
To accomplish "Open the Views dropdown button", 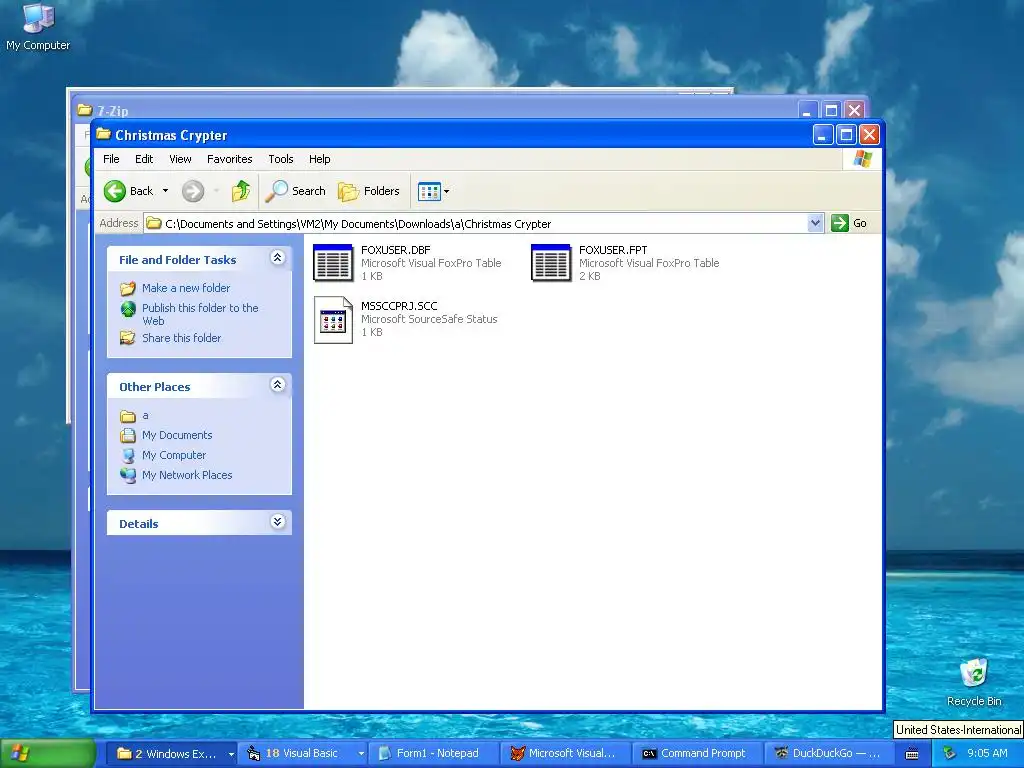I will click(434, 191).
